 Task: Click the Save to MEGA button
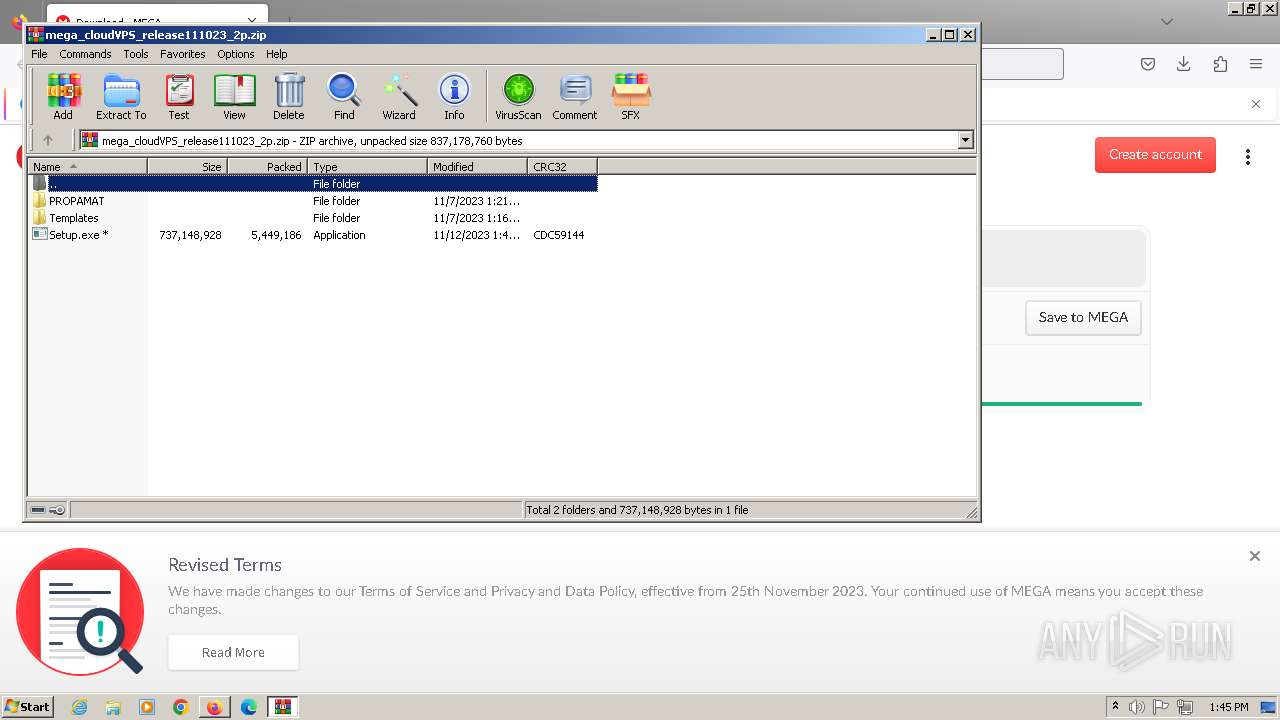point(1083,318)
